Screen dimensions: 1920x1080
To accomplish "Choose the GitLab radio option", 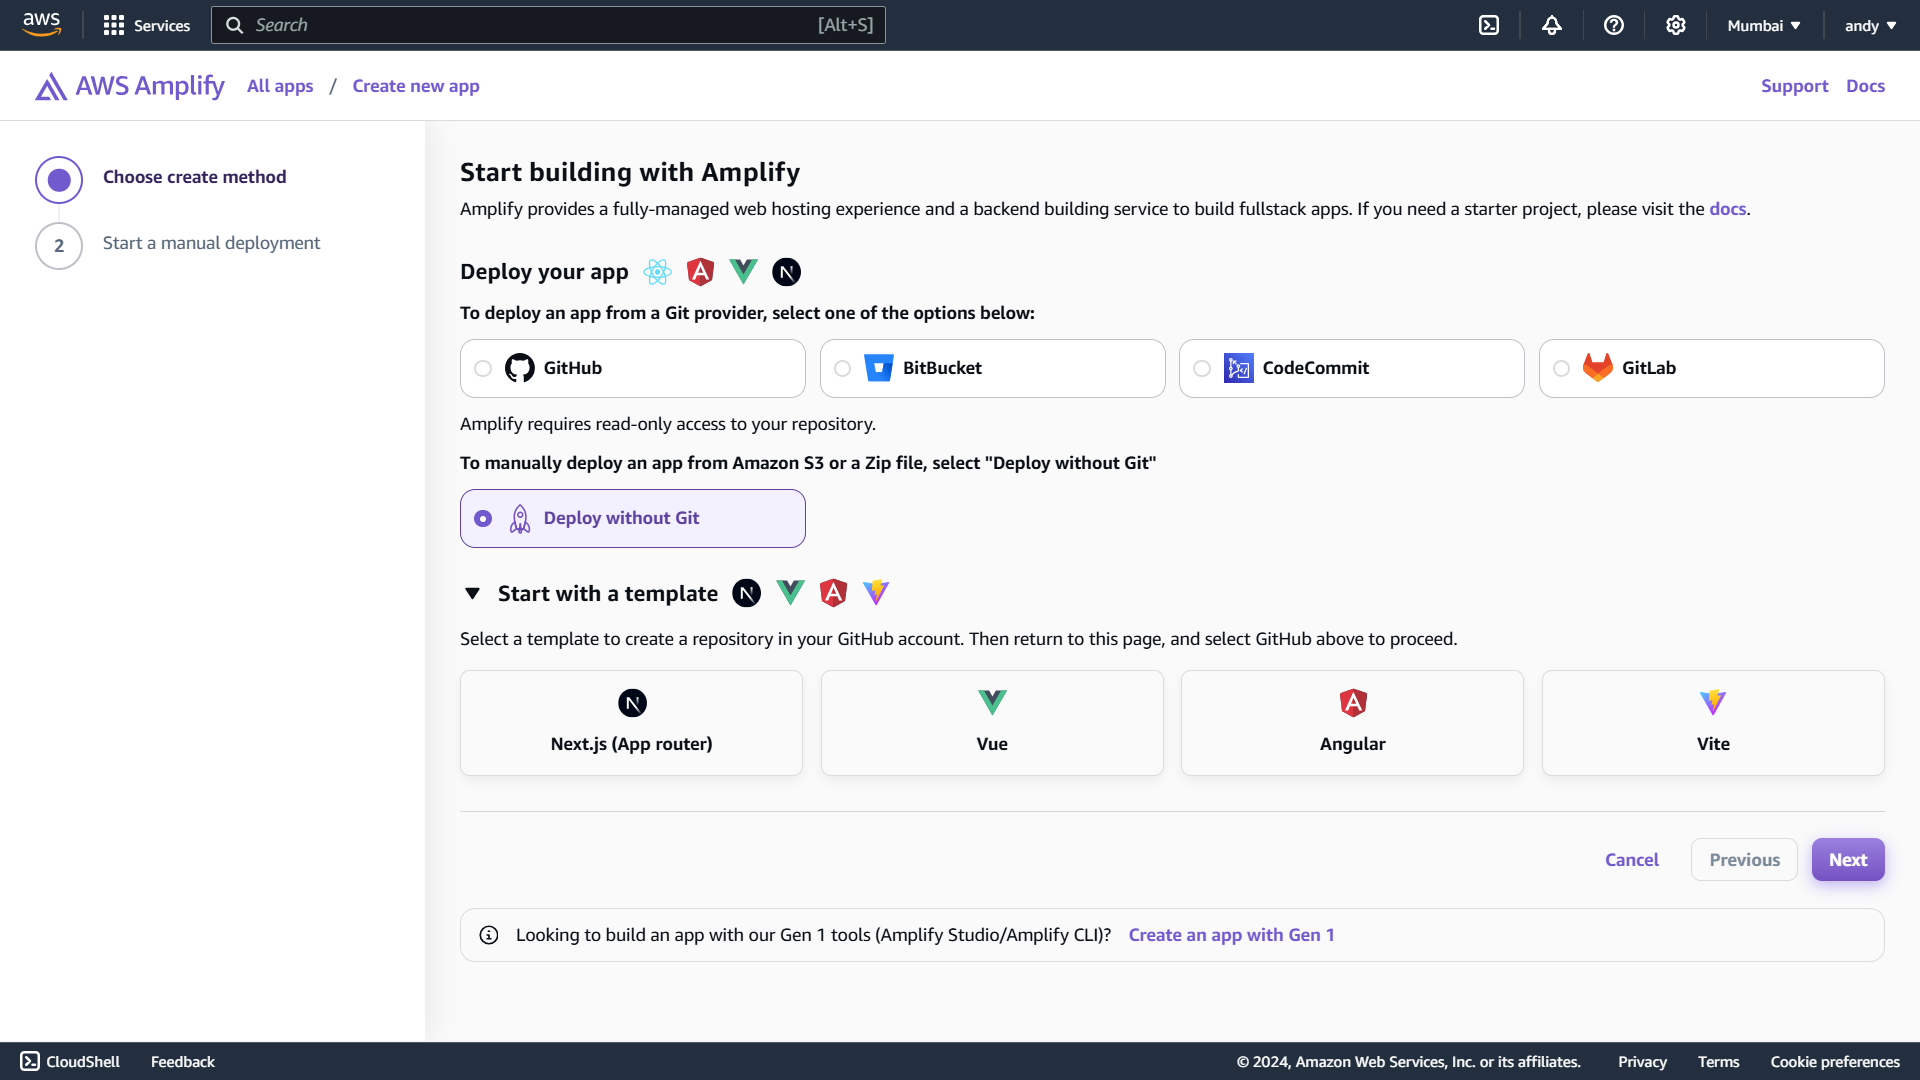I will pos(1561,369).
